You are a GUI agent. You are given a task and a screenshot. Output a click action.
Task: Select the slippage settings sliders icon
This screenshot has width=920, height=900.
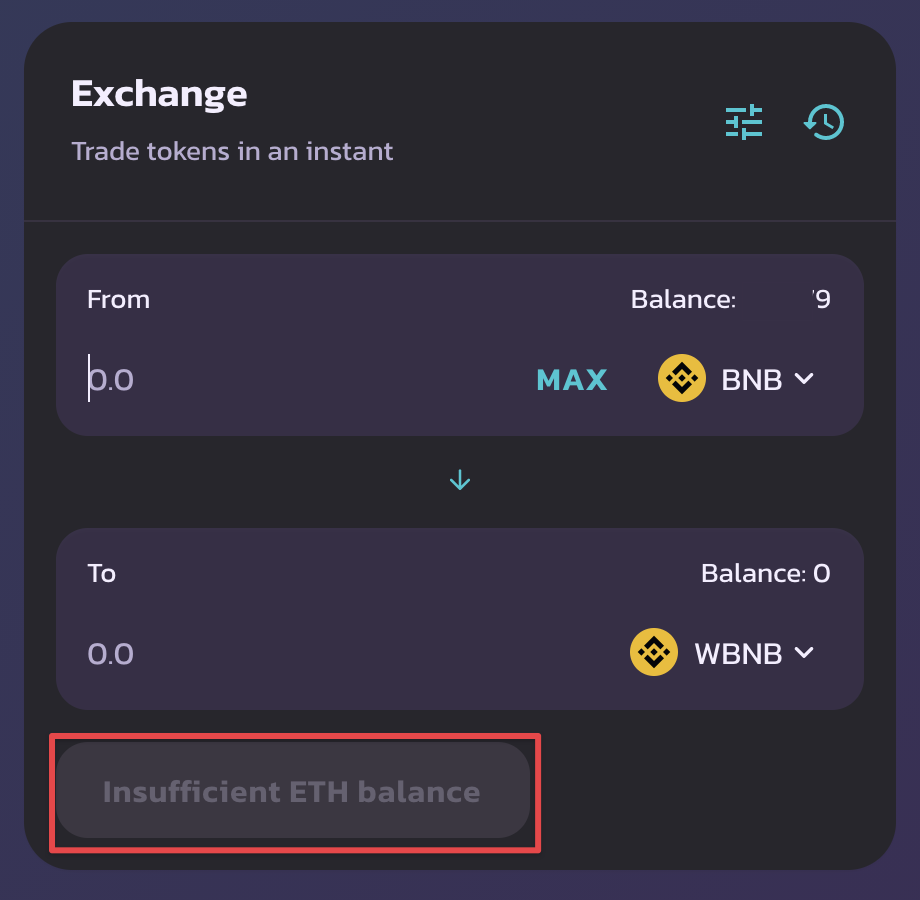(743, 121)
